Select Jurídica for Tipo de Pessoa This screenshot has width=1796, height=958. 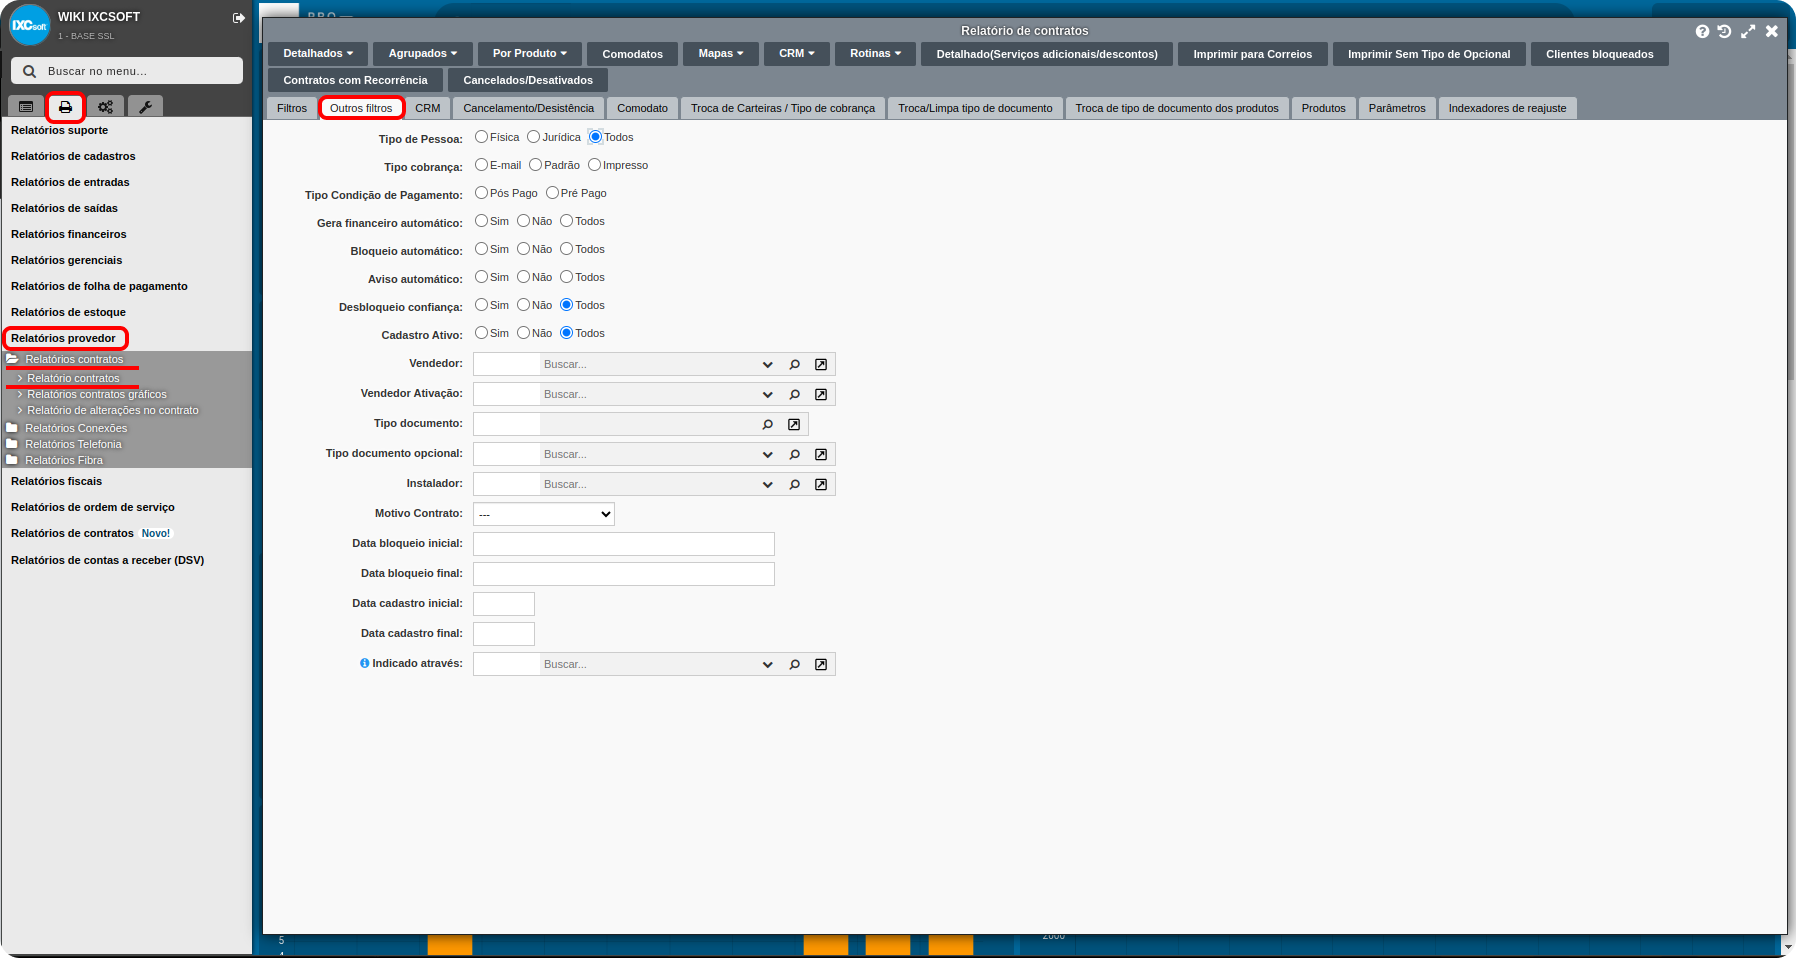pos(533,137)
